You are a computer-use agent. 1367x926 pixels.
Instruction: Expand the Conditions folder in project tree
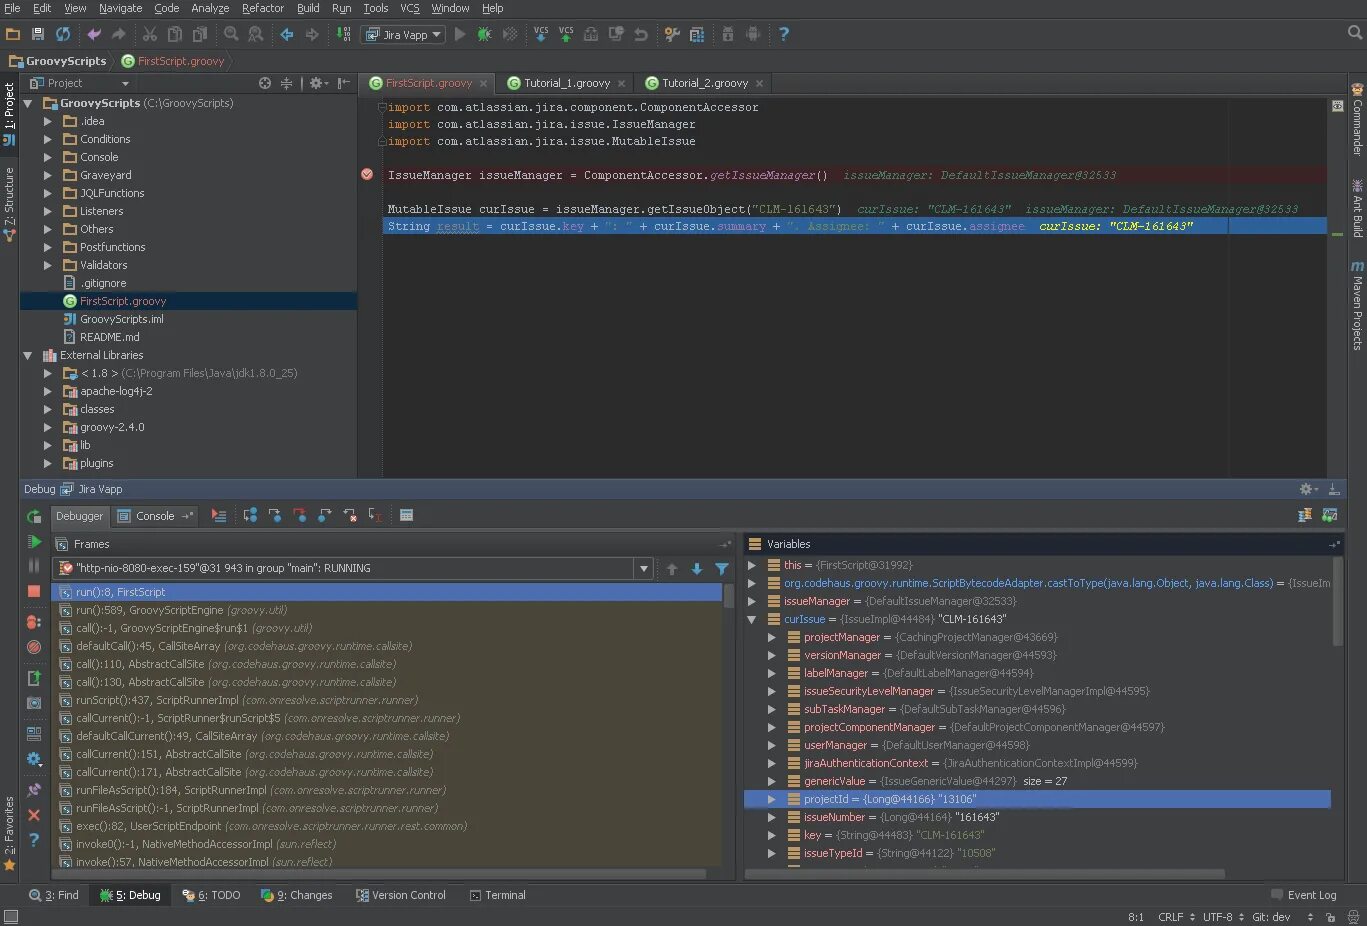point(47,139)
